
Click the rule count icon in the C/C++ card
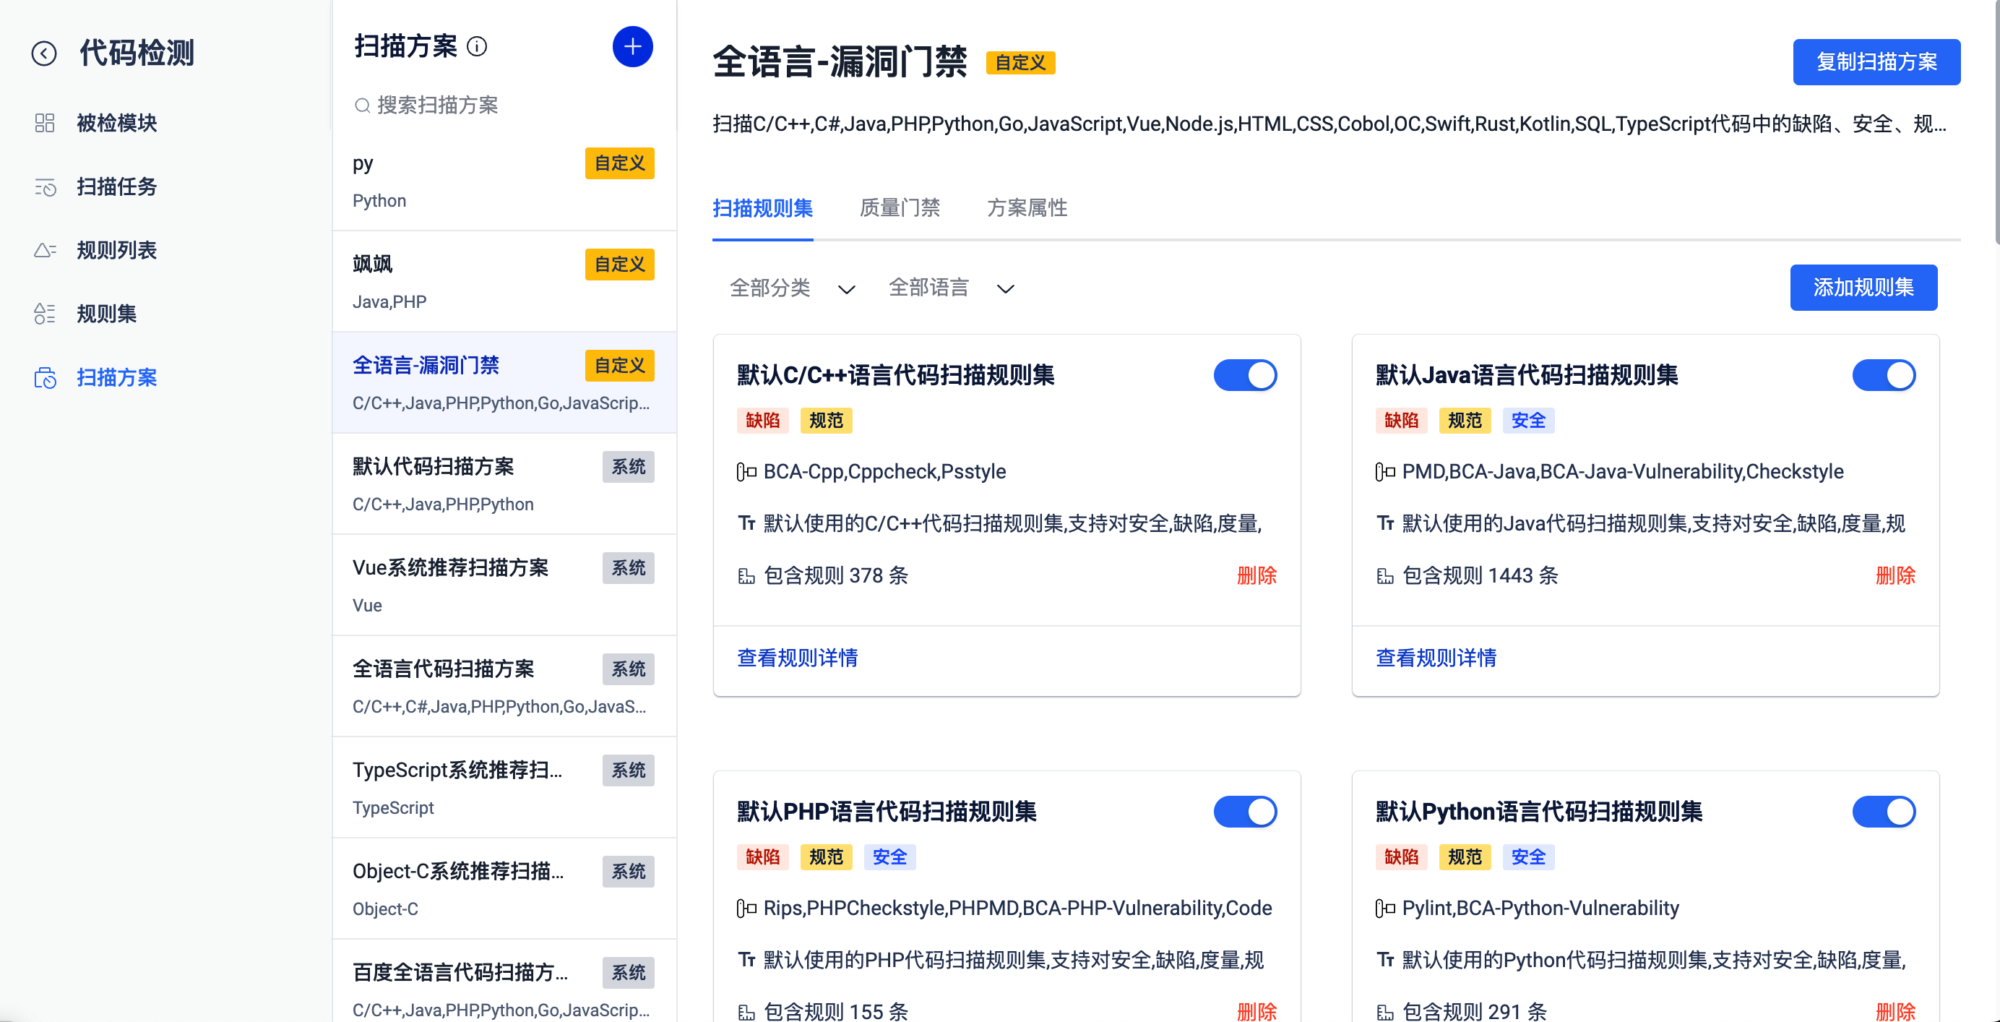(x=746, y=576)
